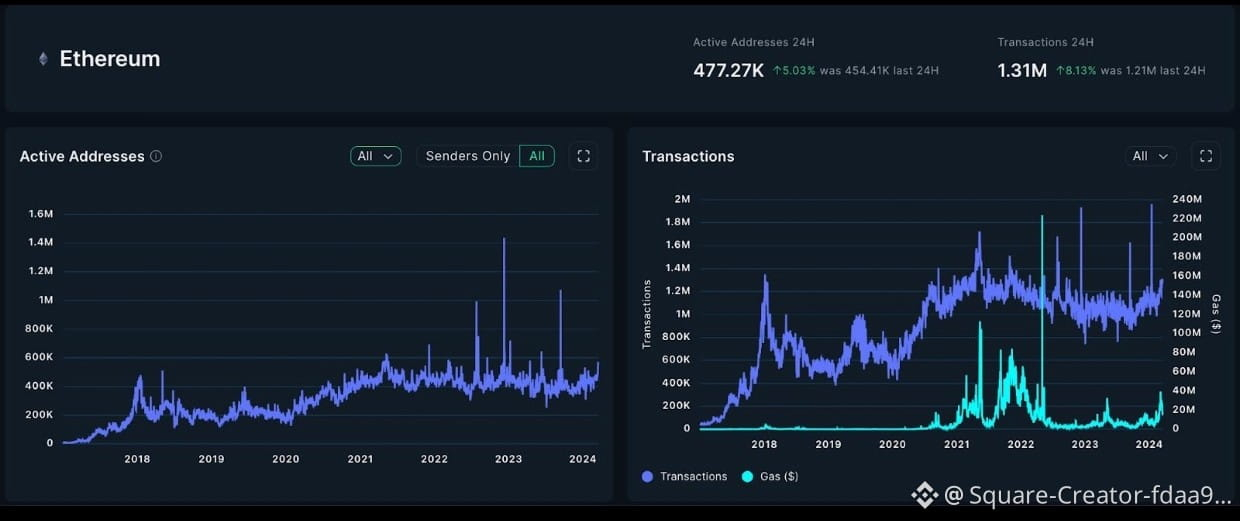Click the purple Transactions legend dot
Viewport: 1240px width, 521px height.
(648, 476)
